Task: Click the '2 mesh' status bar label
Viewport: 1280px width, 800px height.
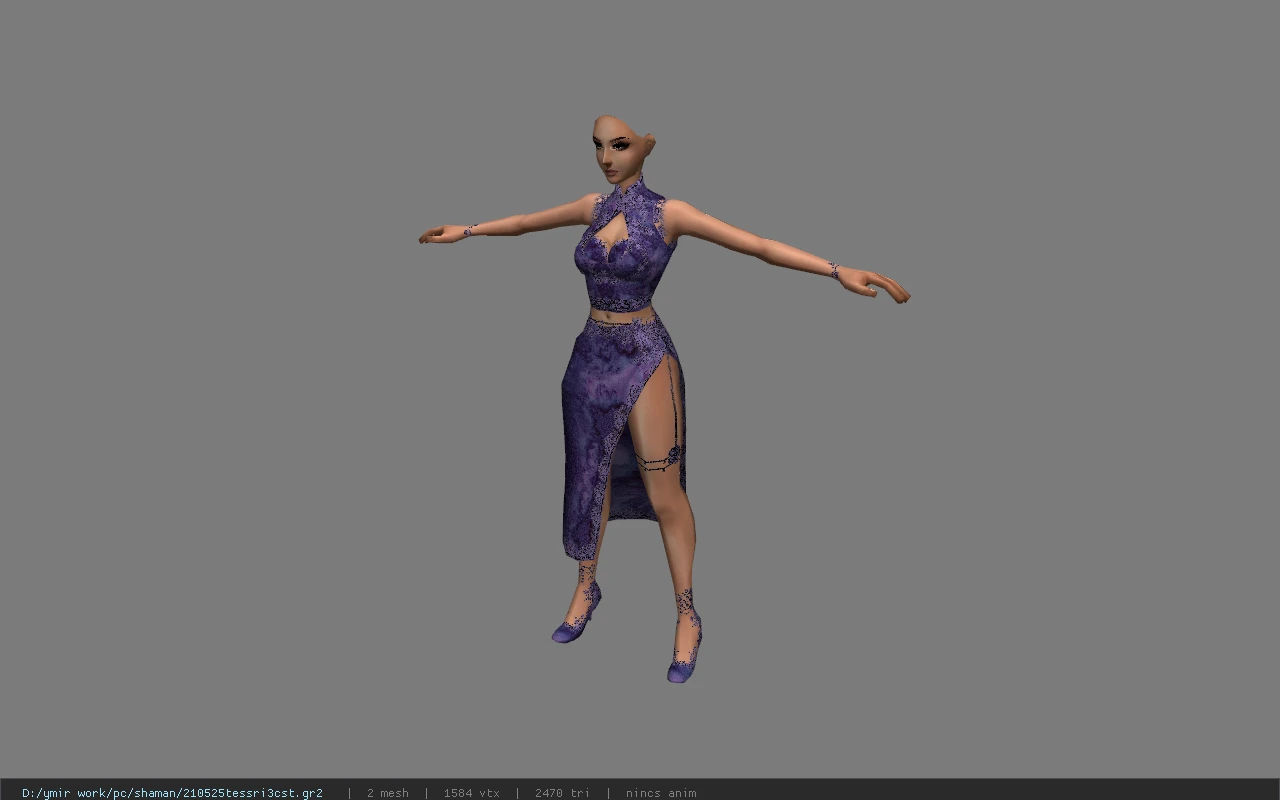Action: click(387, 792)
